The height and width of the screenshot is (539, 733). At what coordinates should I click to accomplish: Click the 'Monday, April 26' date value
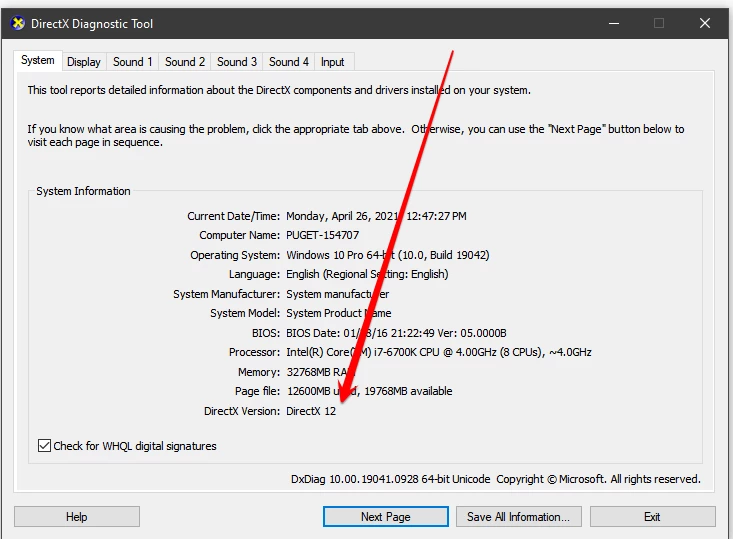(376, 216)
